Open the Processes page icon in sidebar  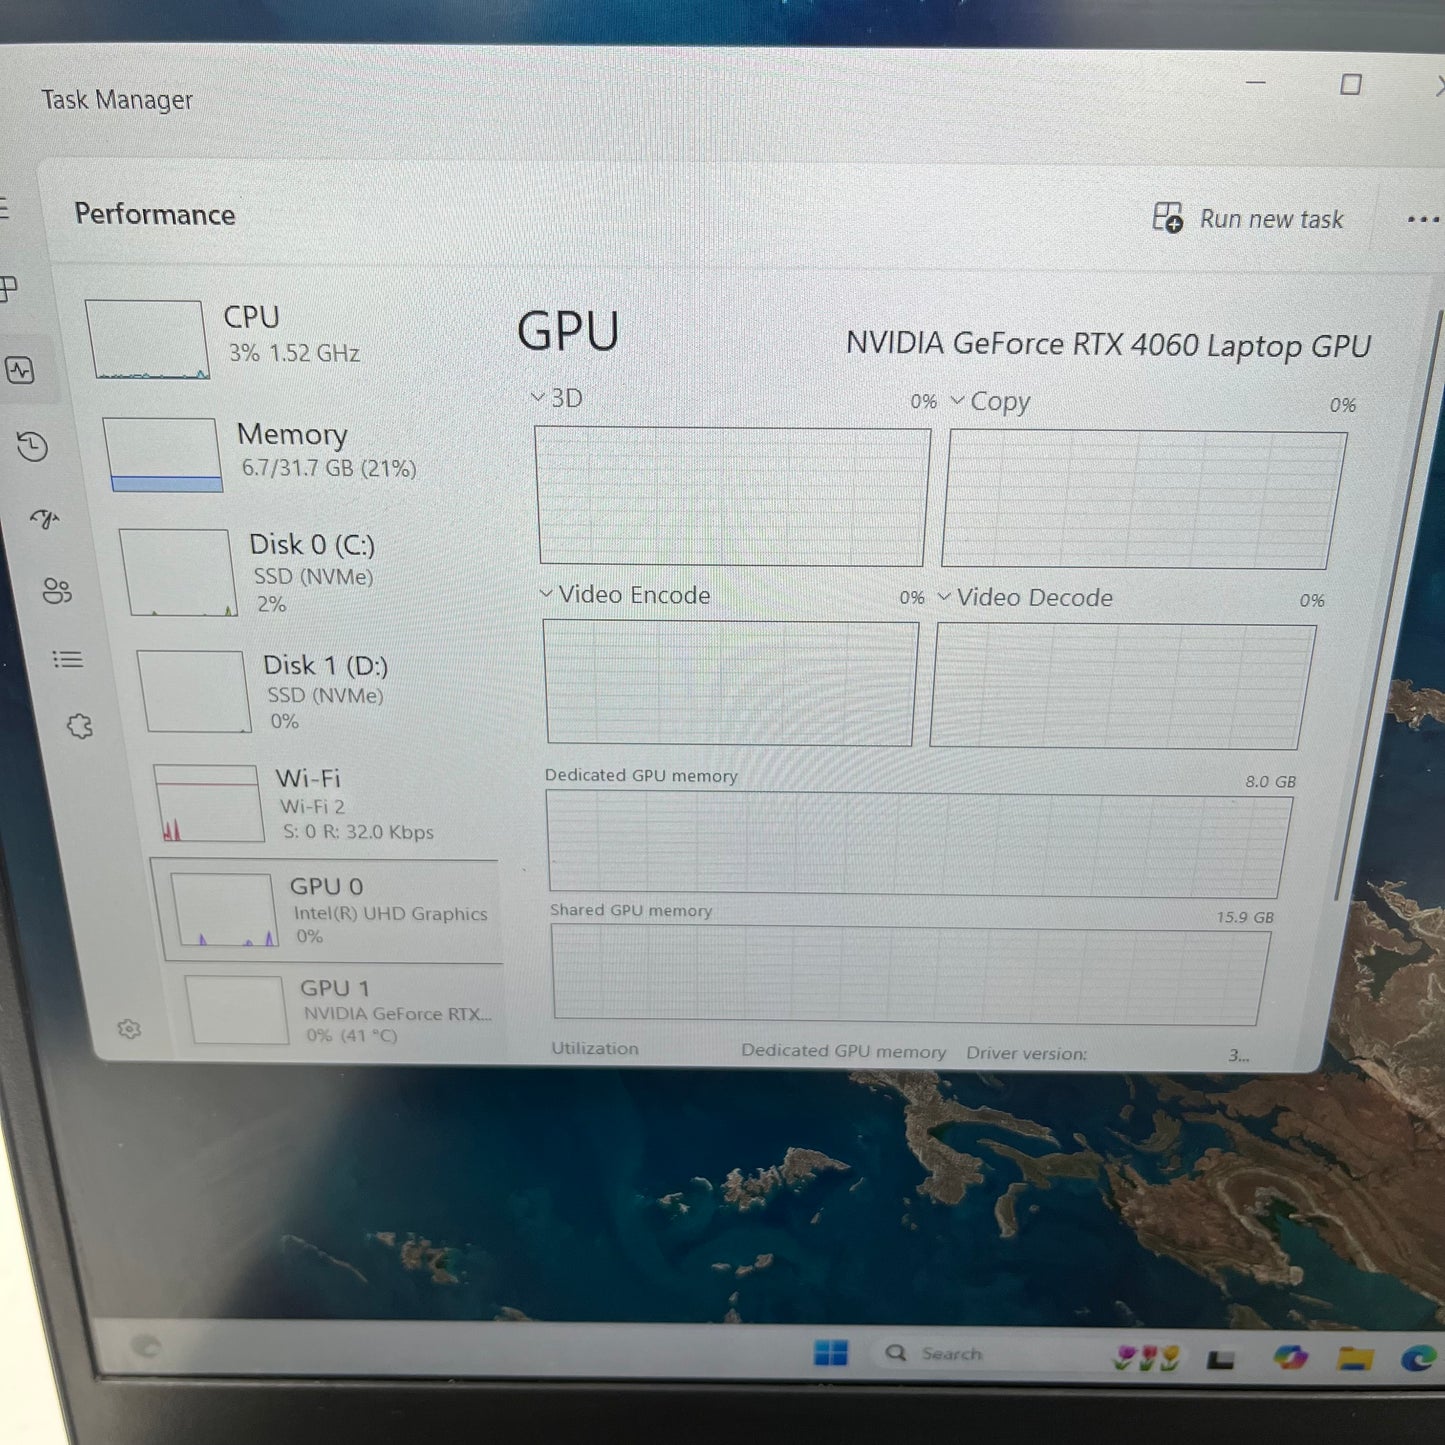[x=9, y=289]
